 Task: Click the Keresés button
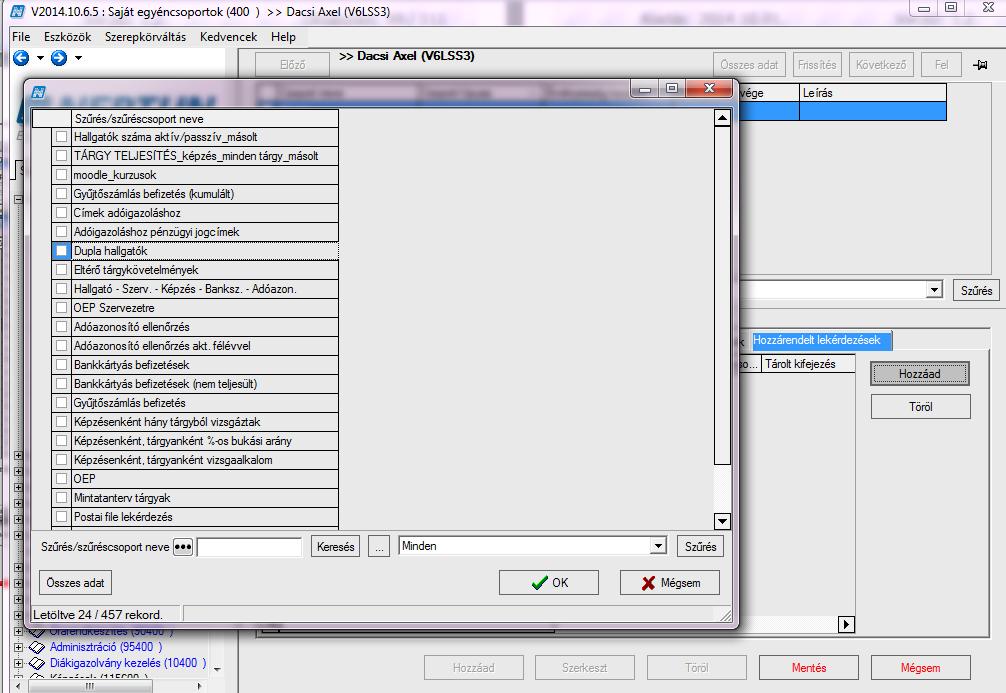tap(336, 547)
